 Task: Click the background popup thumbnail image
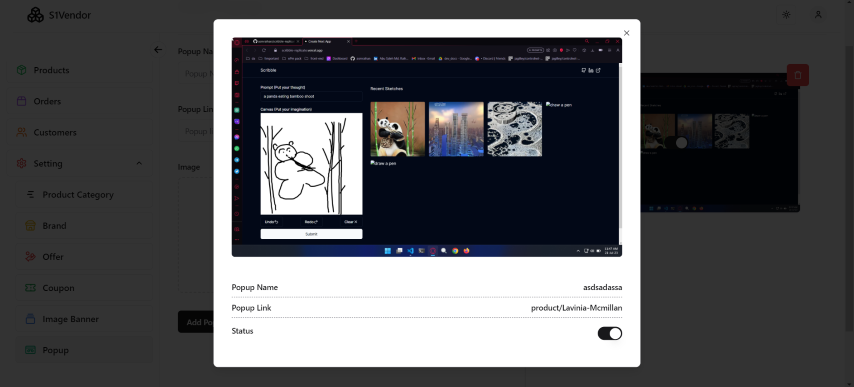pyautogui.click(x=719, y=143)
